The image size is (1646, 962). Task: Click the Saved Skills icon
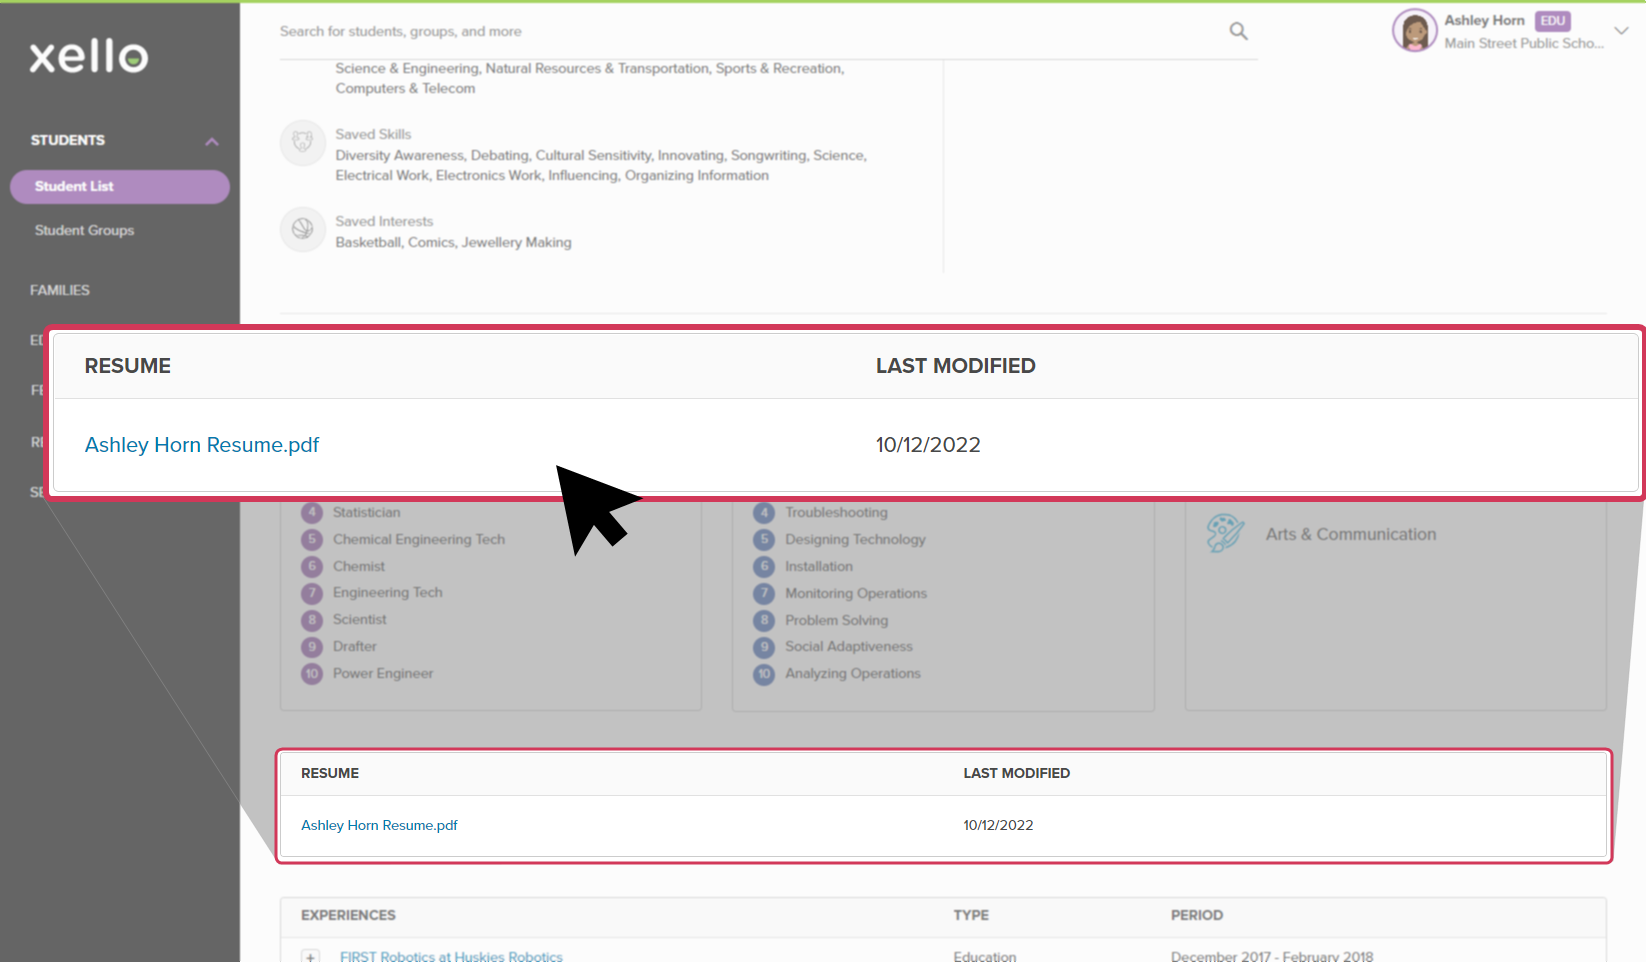302,143
